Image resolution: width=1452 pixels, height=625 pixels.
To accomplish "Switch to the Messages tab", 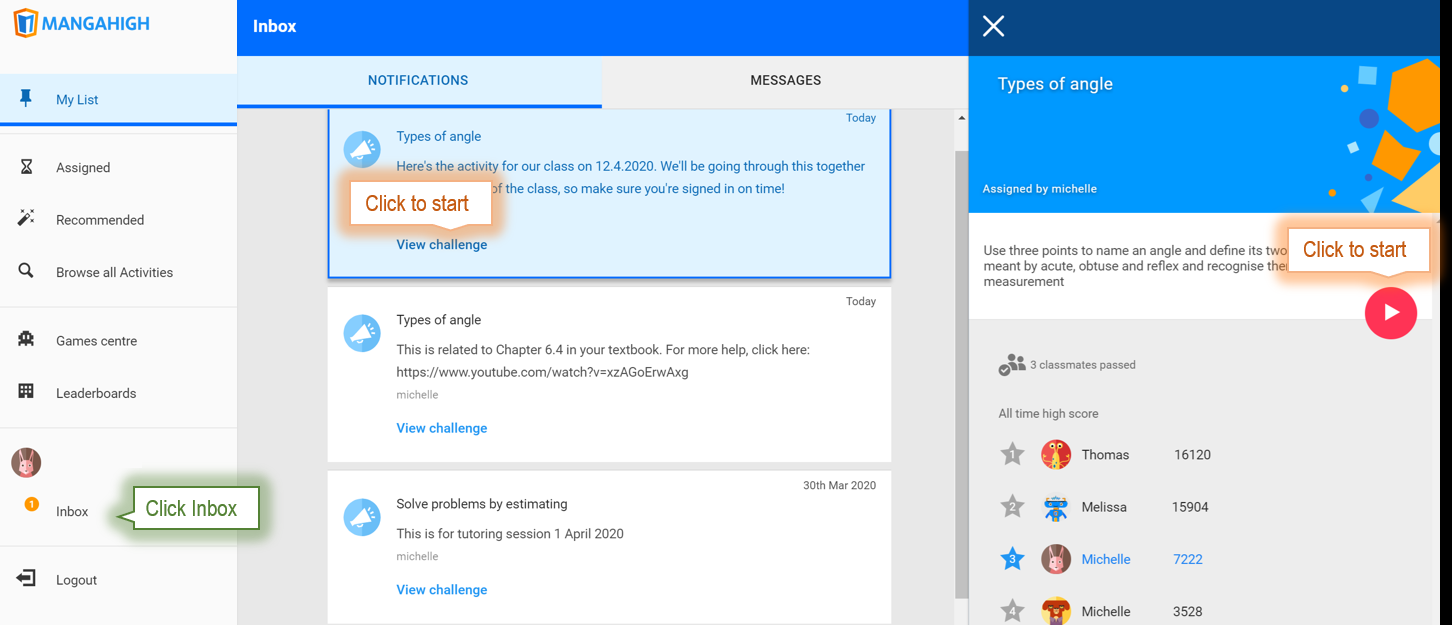I will (785, 81).
